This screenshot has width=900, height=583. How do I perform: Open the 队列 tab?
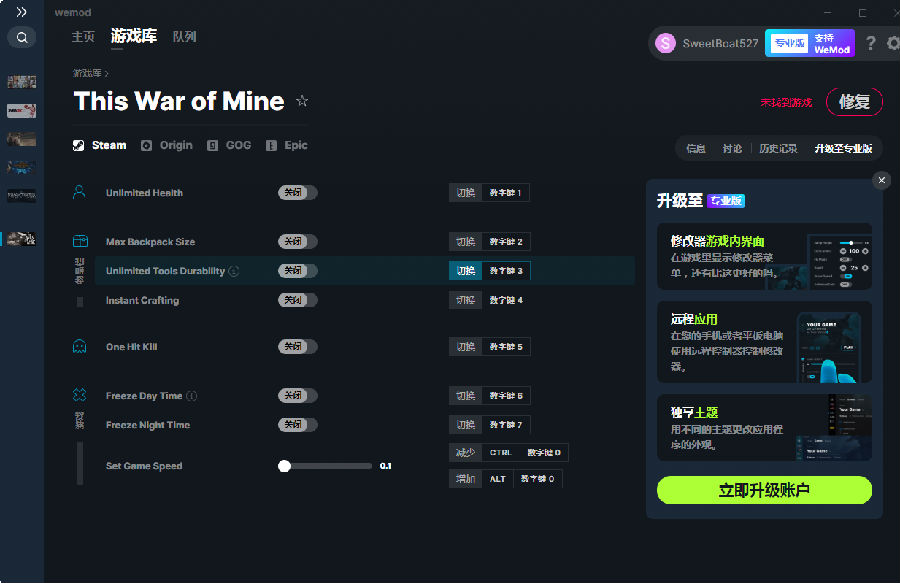coord(184,37)
